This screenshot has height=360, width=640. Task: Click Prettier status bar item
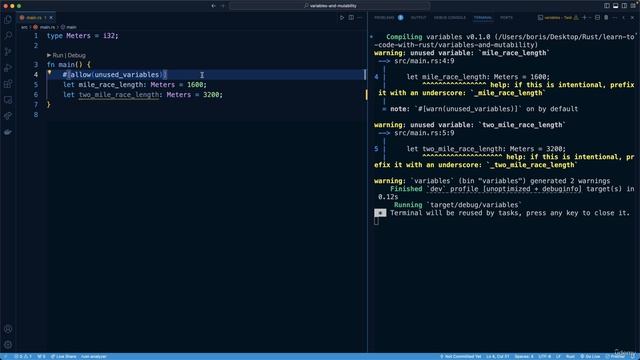coord(615,356)
